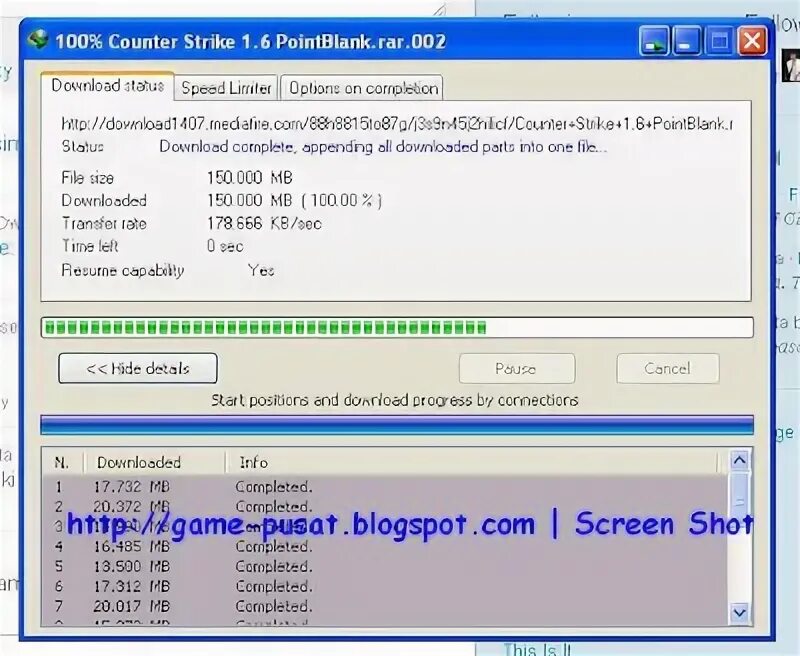Click the connections list scrollbar thumb
Image resolution: width=800 pixels, height=656 pixels.
740,502
